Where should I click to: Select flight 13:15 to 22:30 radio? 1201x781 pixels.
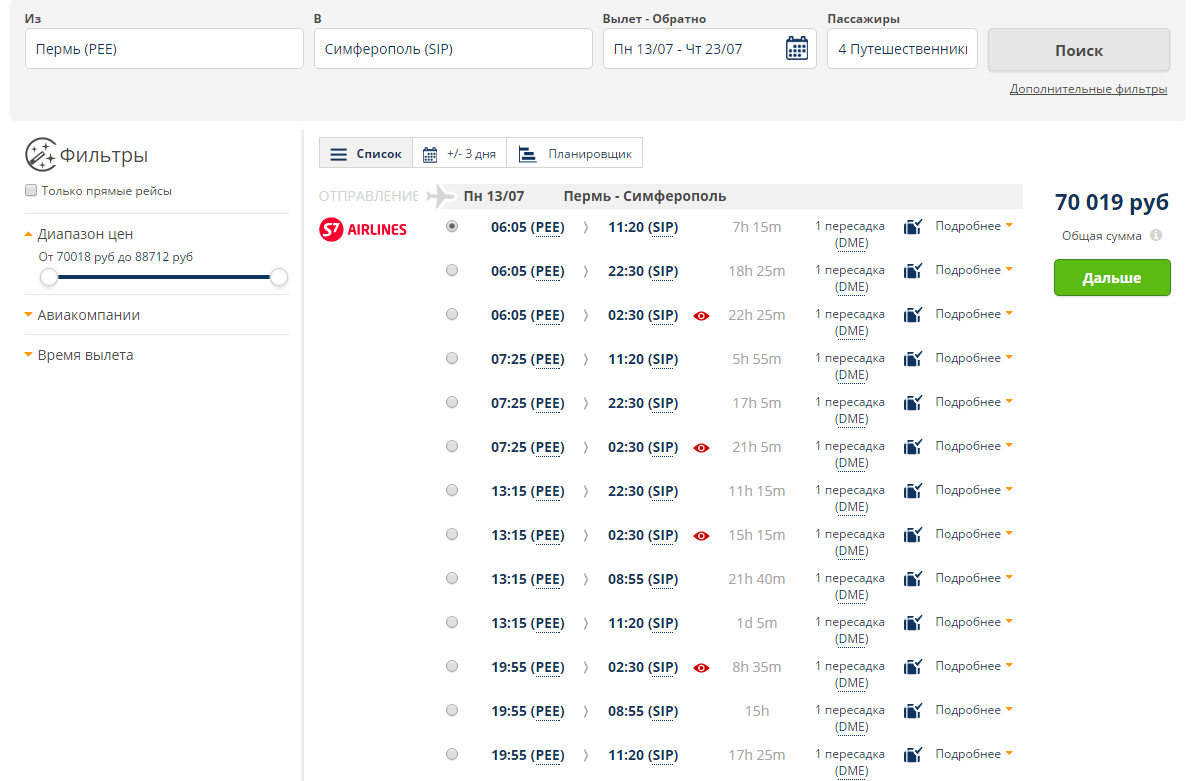tap(452, 490)
